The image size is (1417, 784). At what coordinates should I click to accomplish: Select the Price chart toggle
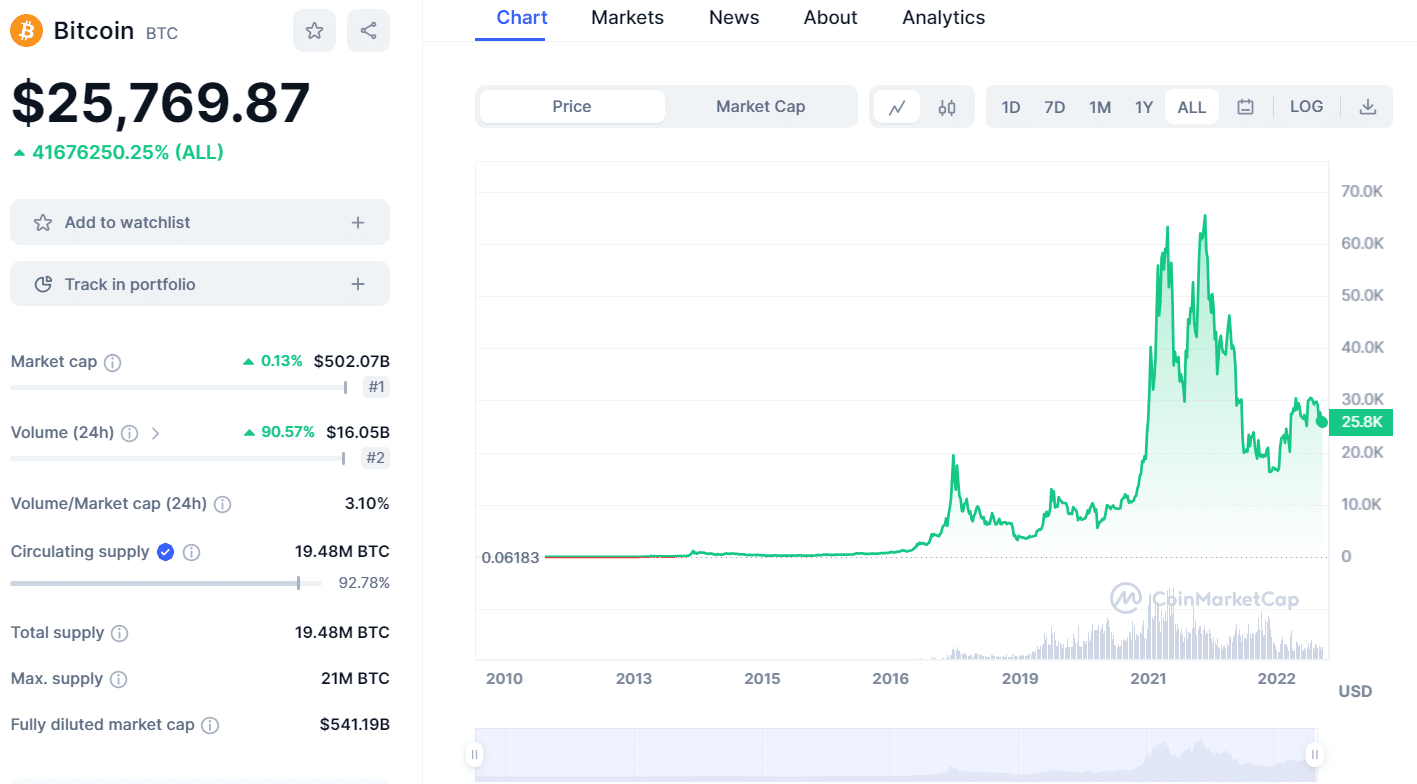click(x=572, y=106)
